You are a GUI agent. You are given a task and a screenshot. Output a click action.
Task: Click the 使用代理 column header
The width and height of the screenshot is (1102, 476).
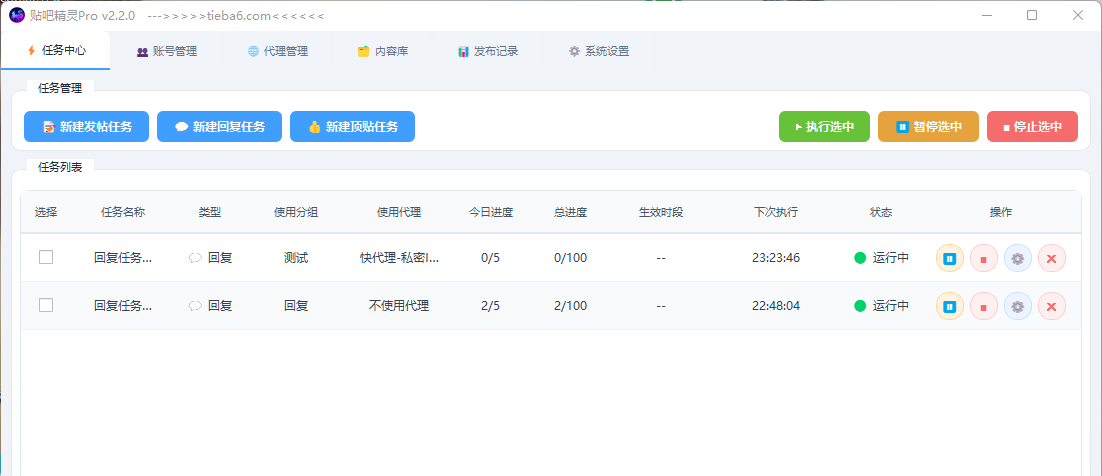pyautogui.click(x=398, y=212)
